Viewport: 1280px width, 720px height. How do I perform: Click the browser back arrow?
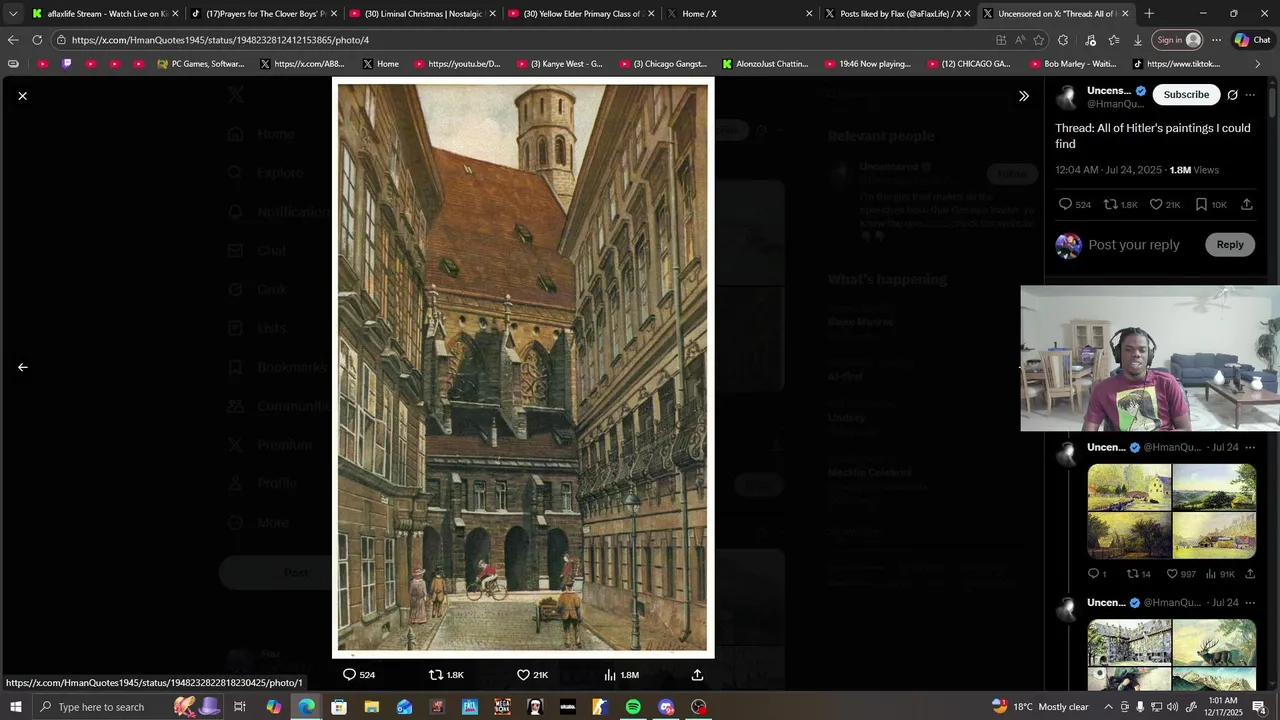click(x=12, y=40)
